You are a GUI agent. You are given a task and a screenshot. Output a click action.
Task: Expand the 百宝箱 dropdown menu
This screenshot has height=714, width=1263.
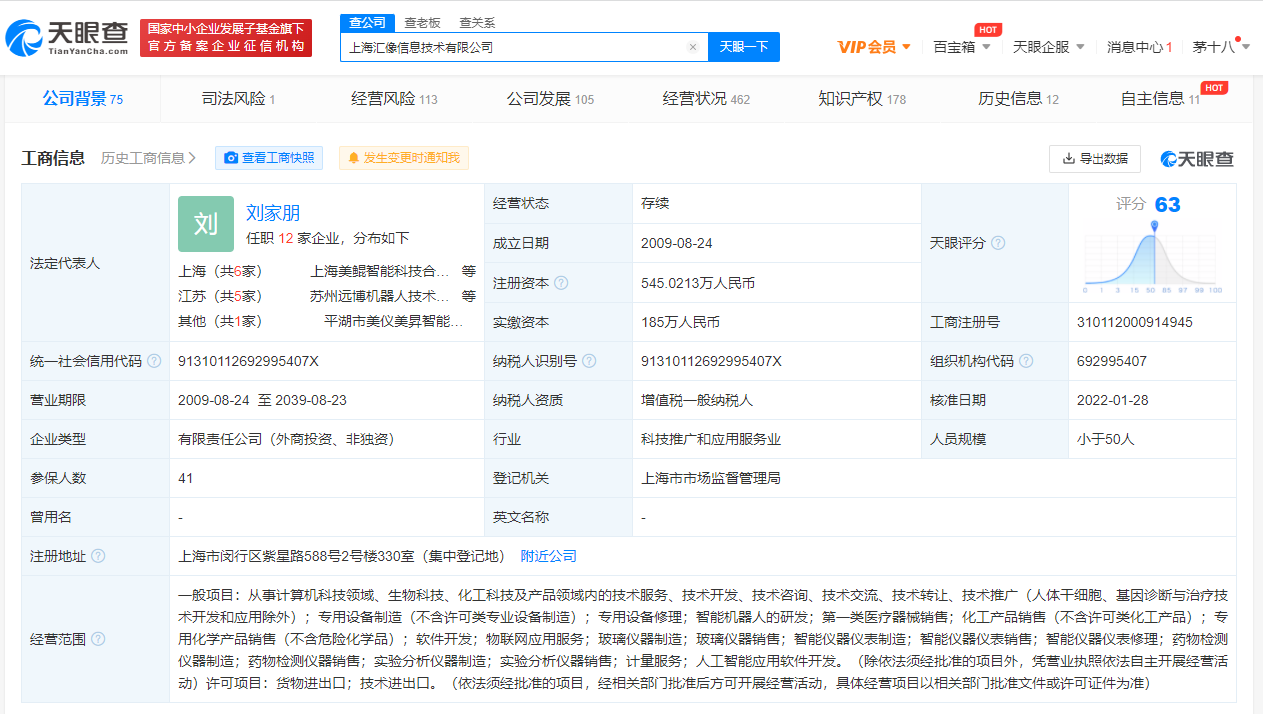[x=962, y=46]
